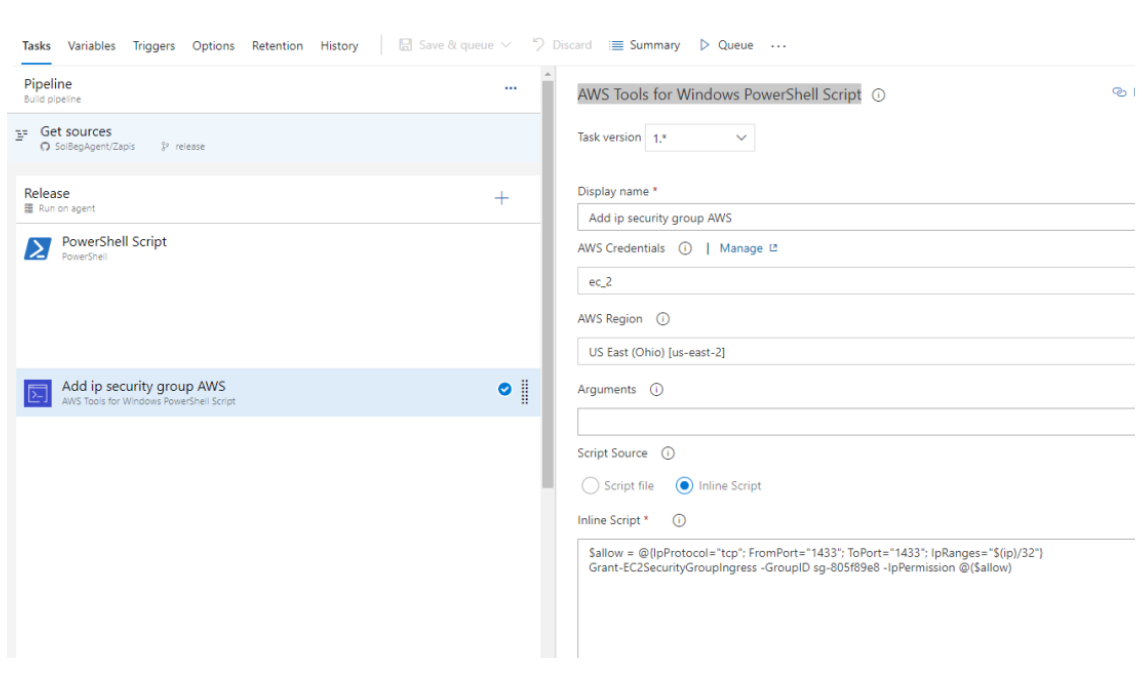Click into the Display name field

pyautogui.click(x=856, y=218)
